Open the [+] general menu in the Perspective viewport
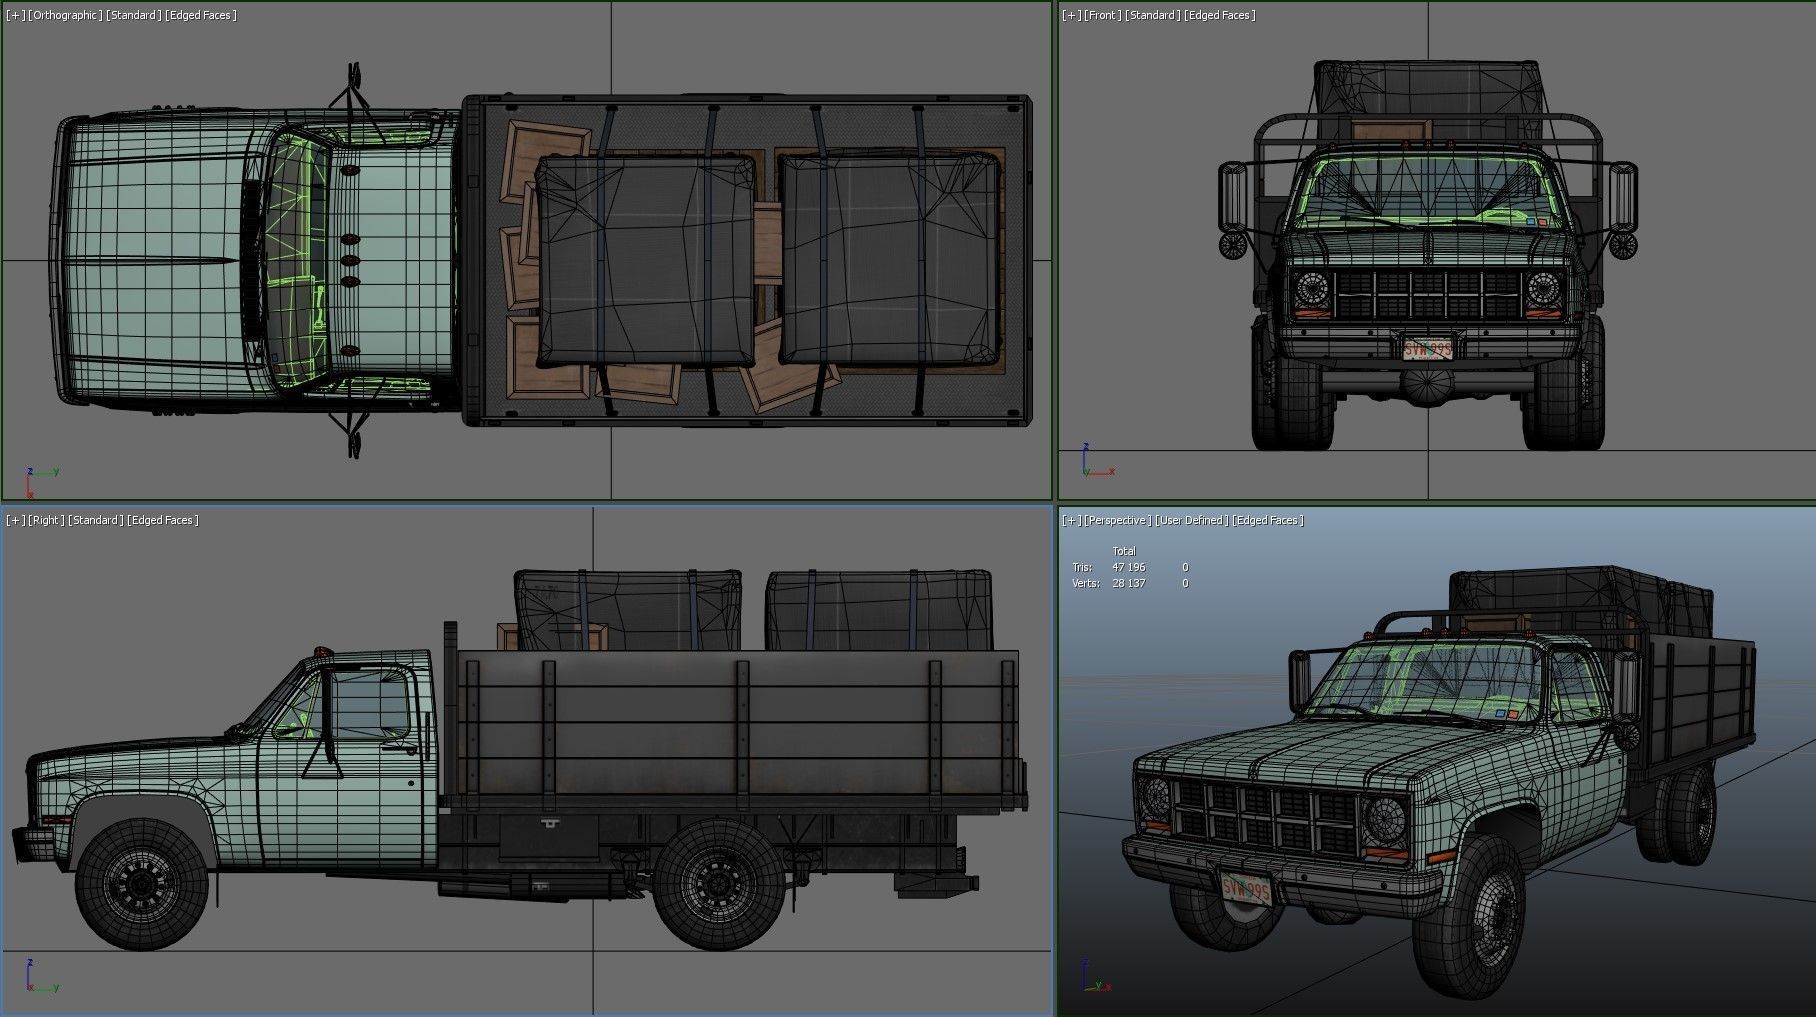This screenshot has height=1017, width=1816. (x=1071, y=520)
